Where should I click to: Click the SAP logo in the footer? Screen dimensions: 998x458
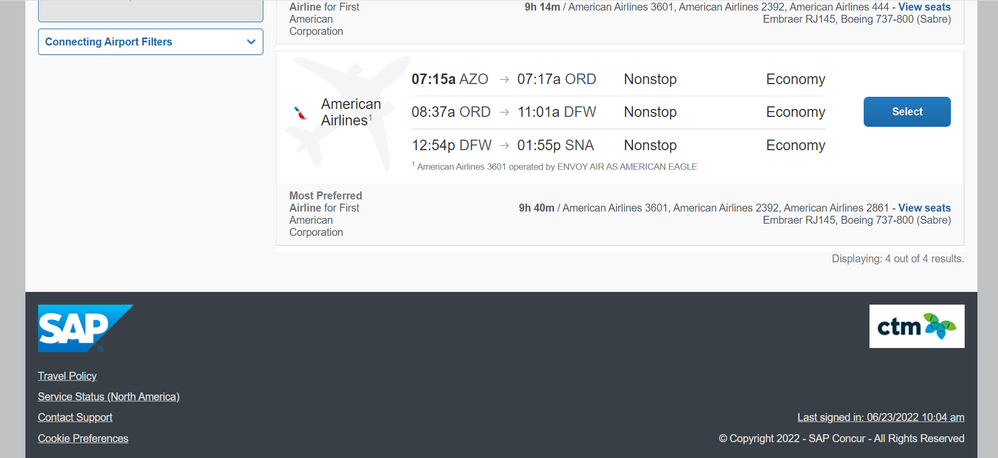[85, 328]
